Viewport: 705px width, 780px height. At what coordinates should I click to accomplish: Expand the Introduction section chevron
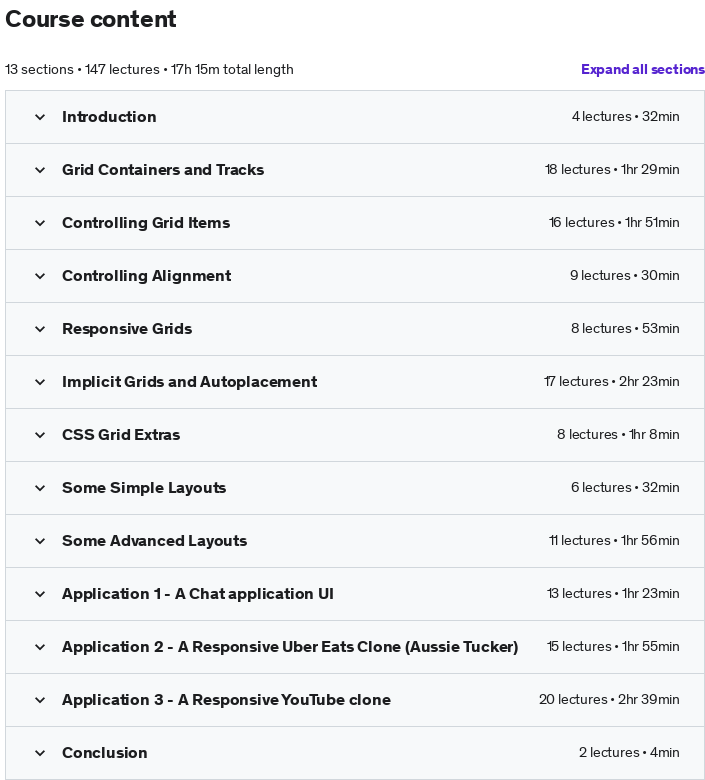(40, 117)
